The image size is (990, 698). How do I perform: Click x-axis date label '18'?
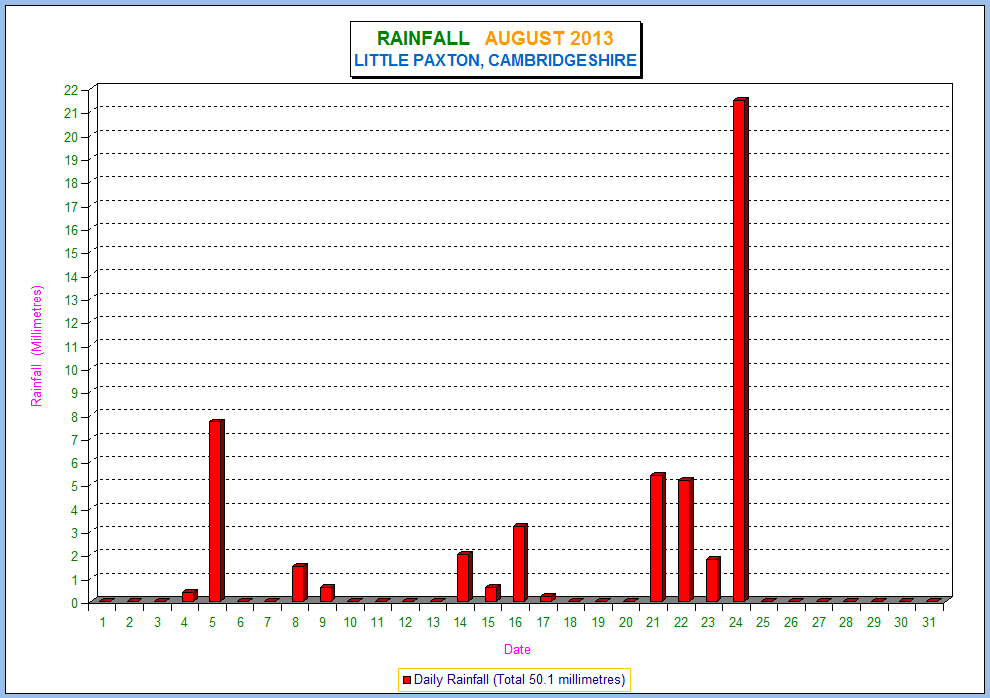pyautogui.click(x=570, y=622)
